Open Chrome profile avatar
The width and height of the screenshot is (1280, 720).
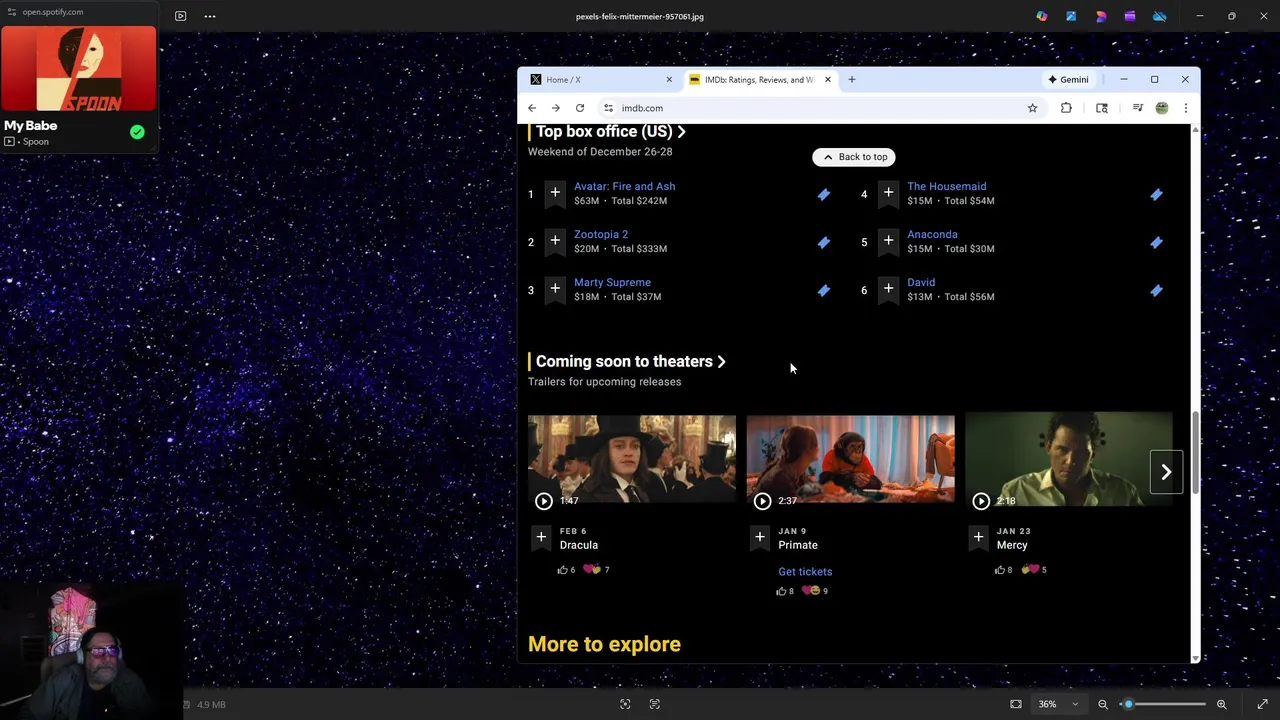tap(1162, 108)
